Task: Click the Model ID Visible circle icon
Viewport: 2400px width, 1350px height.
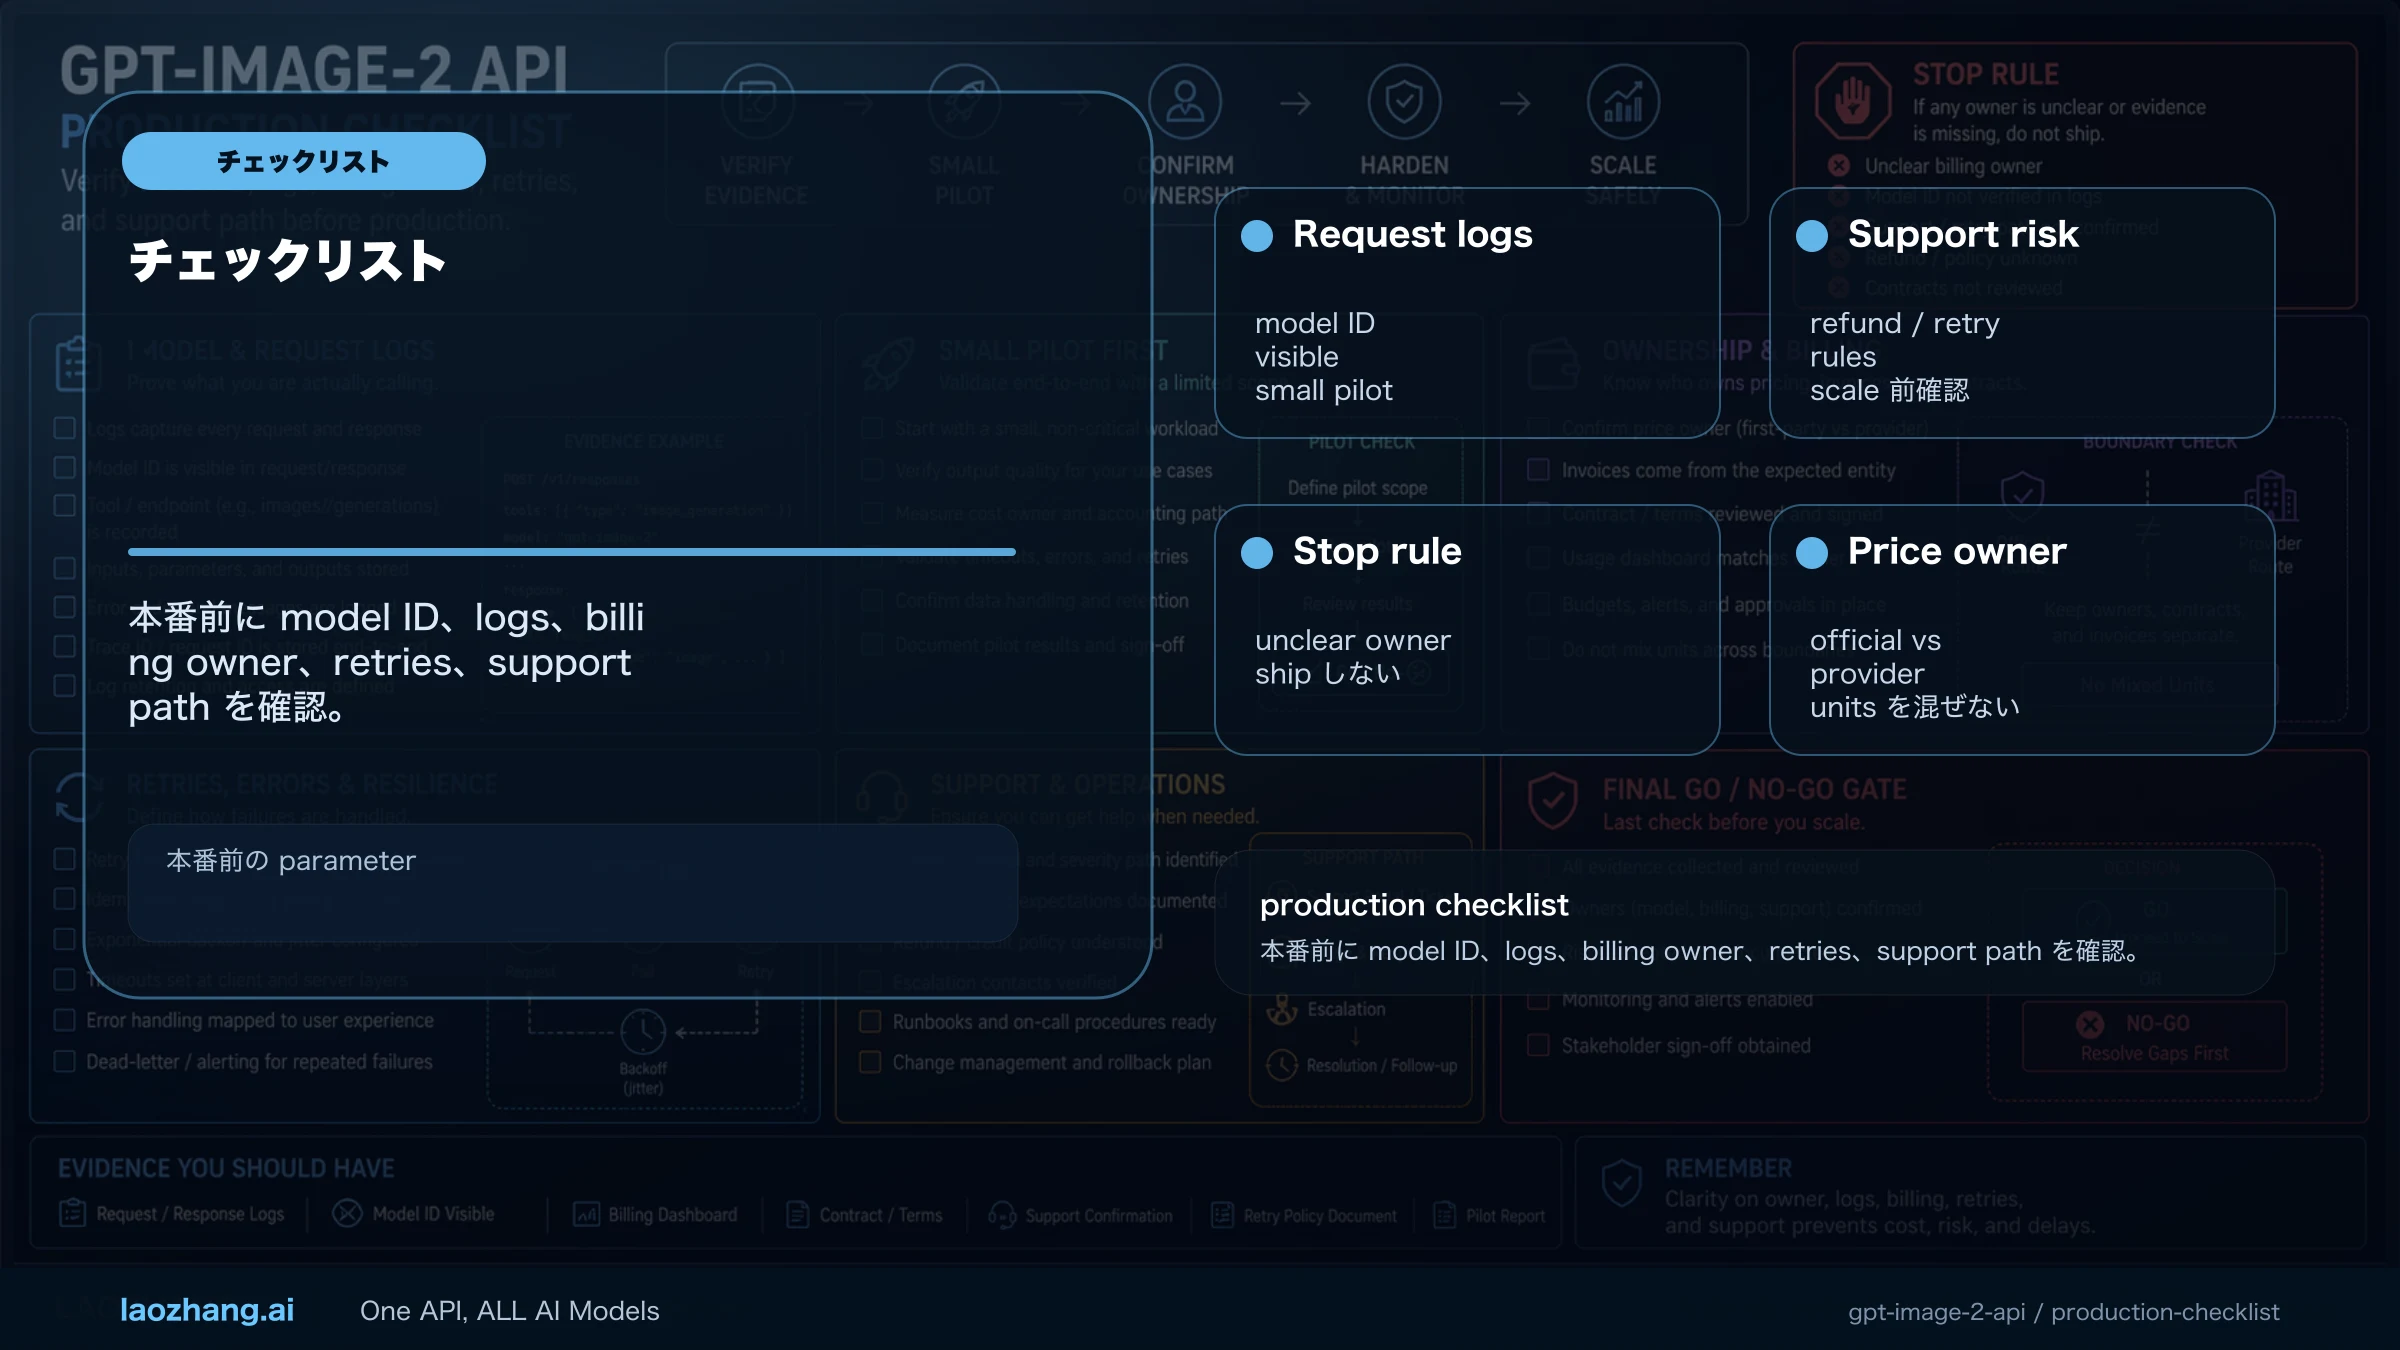Action: [x=347, y=1213]
